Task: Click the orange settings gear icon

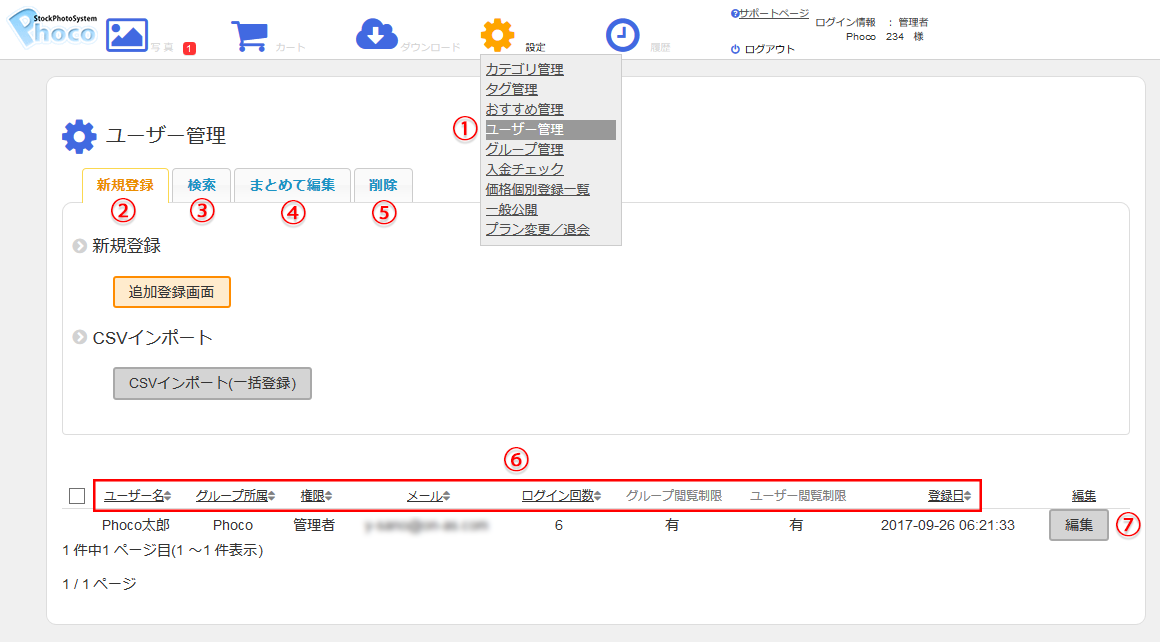Action: [x=497, y=35]
